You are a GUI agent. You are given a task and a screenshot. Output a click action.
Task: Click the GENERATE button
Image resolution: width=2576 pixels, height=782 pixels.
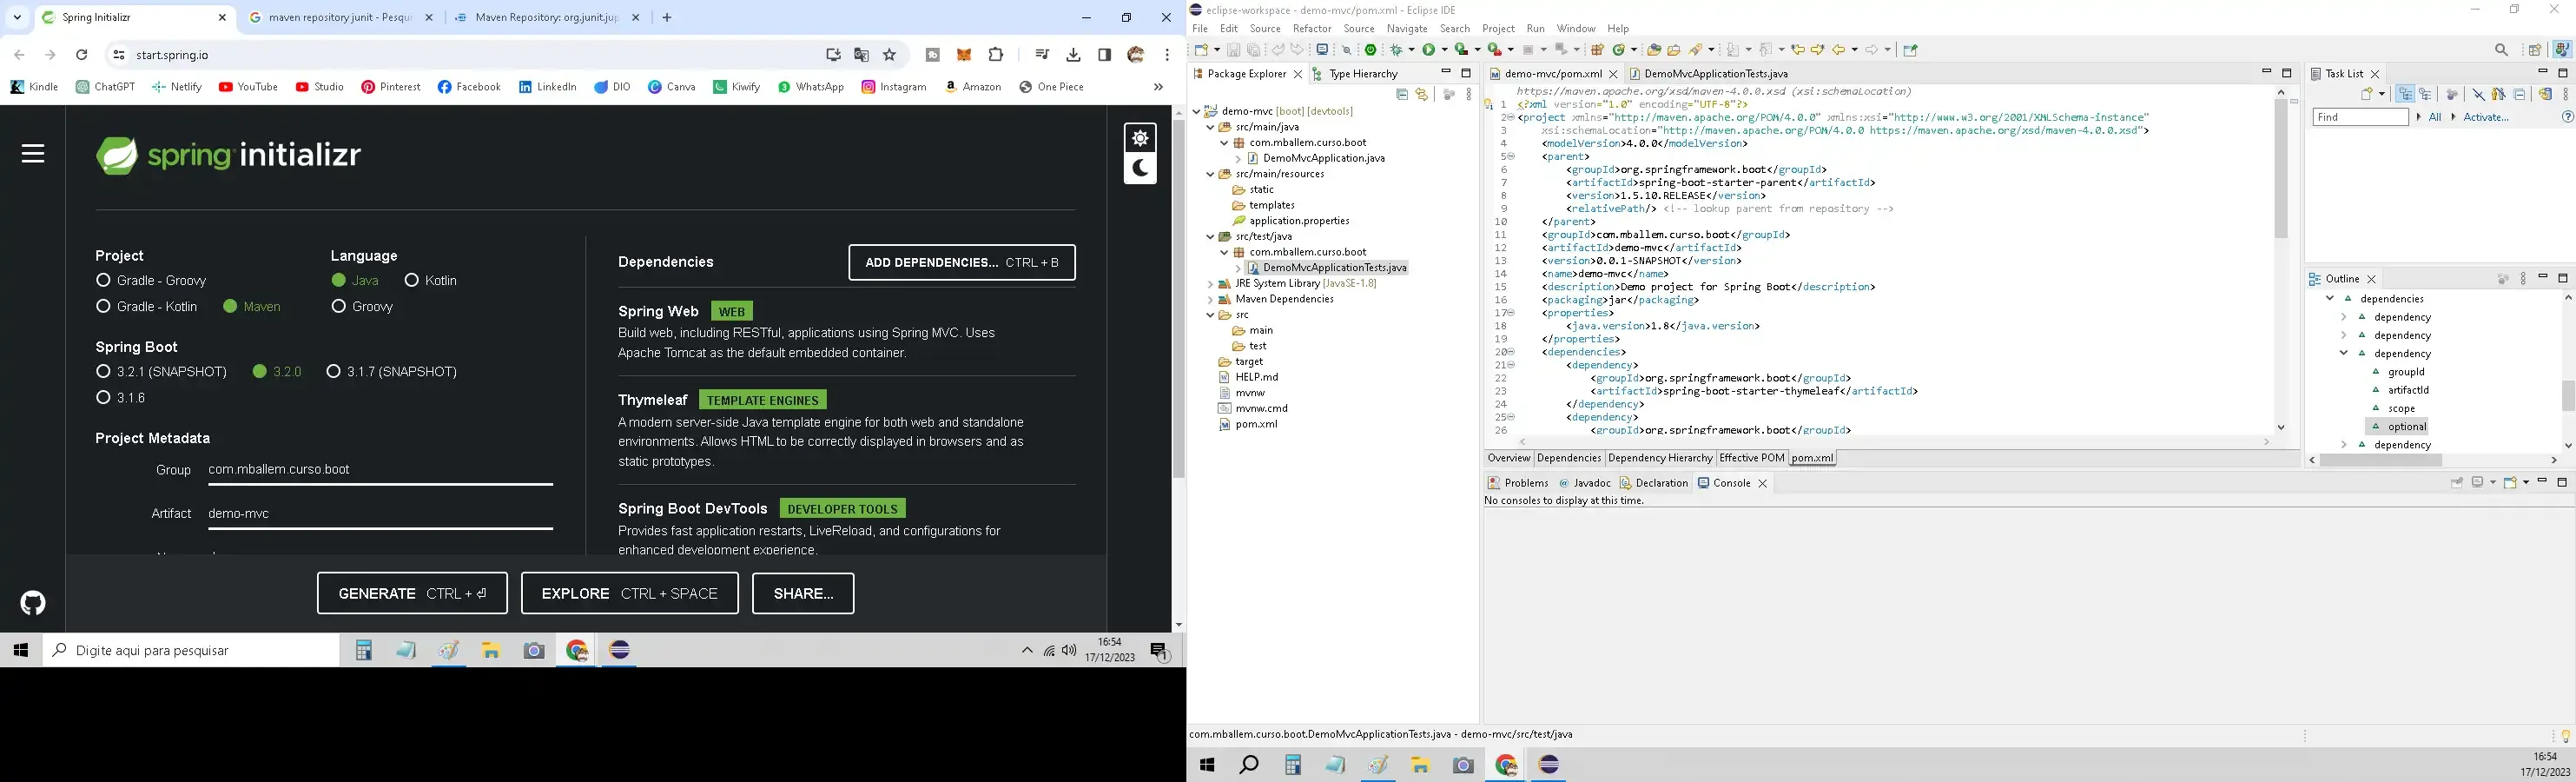412,594
